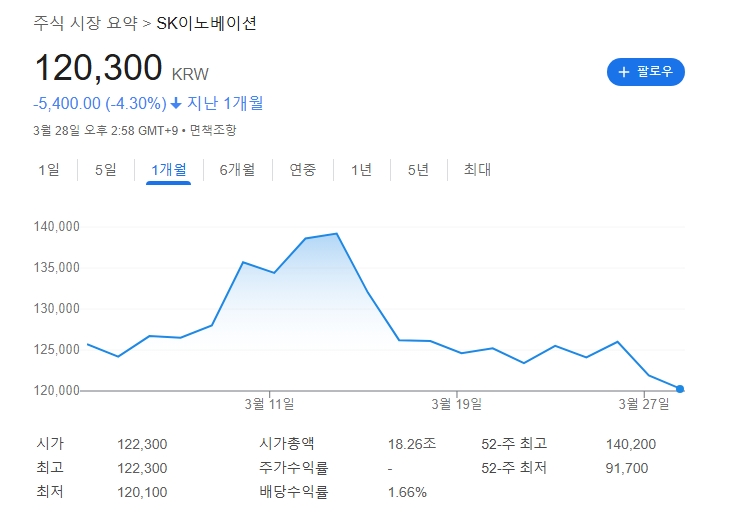Viewport: 732px width, 523px height.
Task: Click the 125,000 y-axis label
Action: 56,349
